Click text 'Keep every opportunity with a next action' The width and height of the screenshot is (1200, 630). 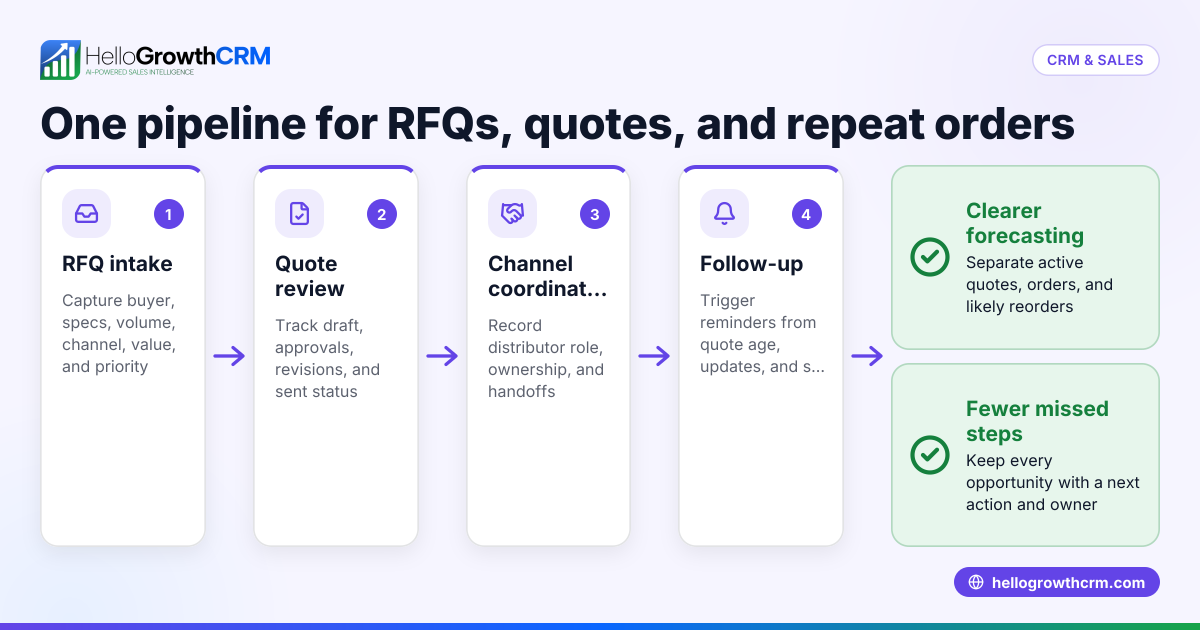pos(1053,483)
